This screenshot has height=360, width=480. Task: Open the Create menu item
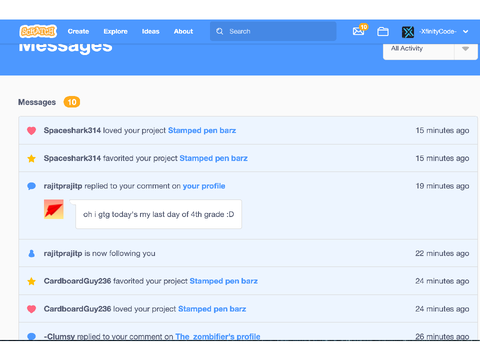point(78,31)
